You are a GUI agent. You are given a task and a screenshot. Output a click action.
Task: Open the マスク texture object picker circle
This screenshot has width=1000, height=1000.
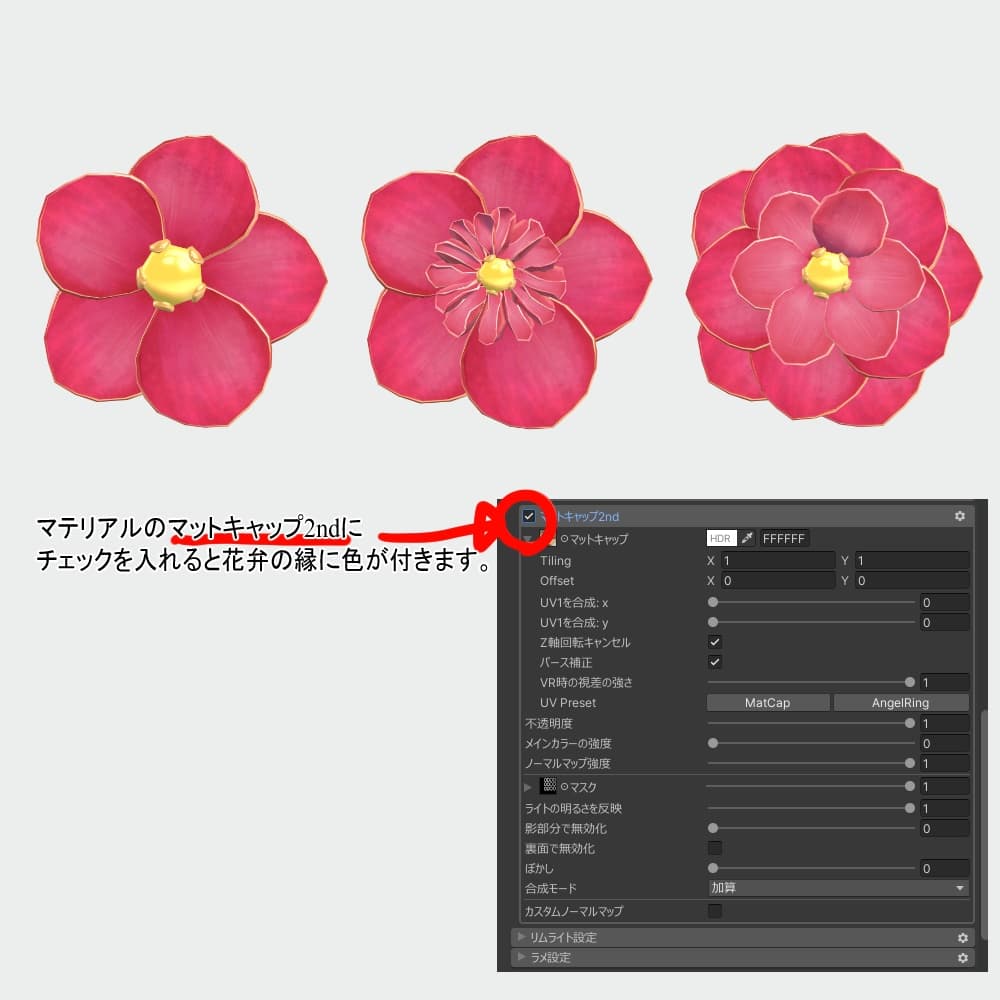[563, 785]
